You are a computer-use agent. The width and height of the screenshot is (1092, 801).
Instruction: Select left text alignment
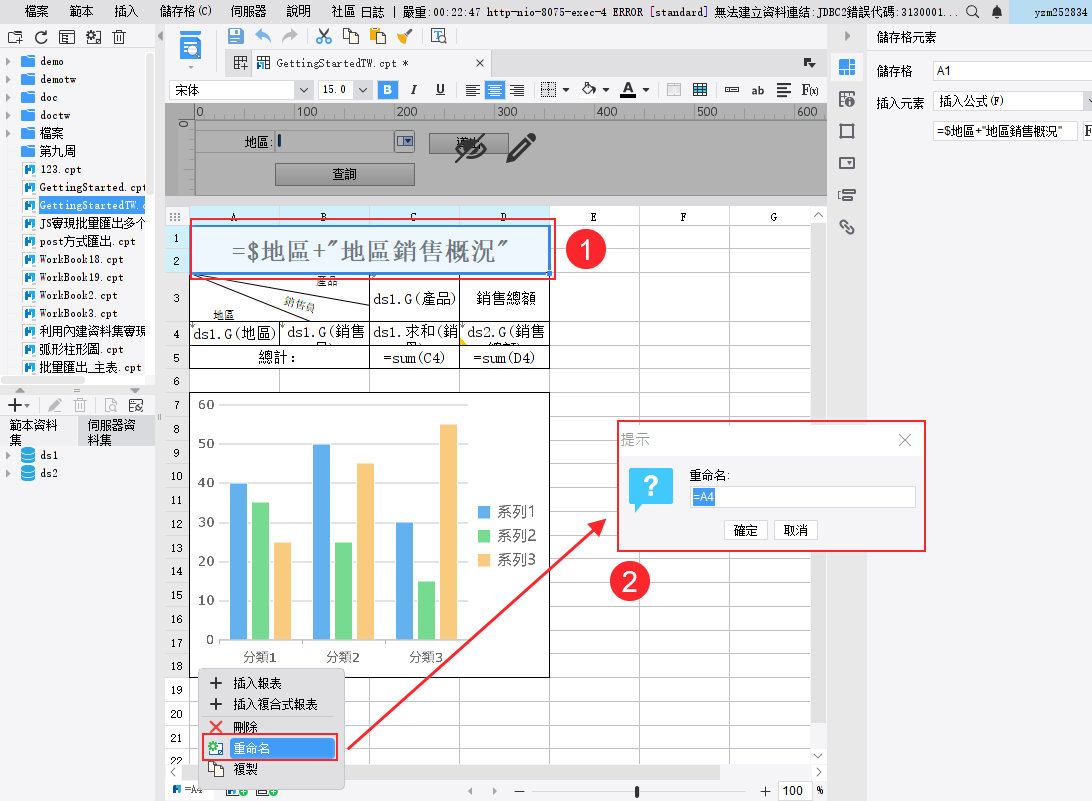coord(473,90)
